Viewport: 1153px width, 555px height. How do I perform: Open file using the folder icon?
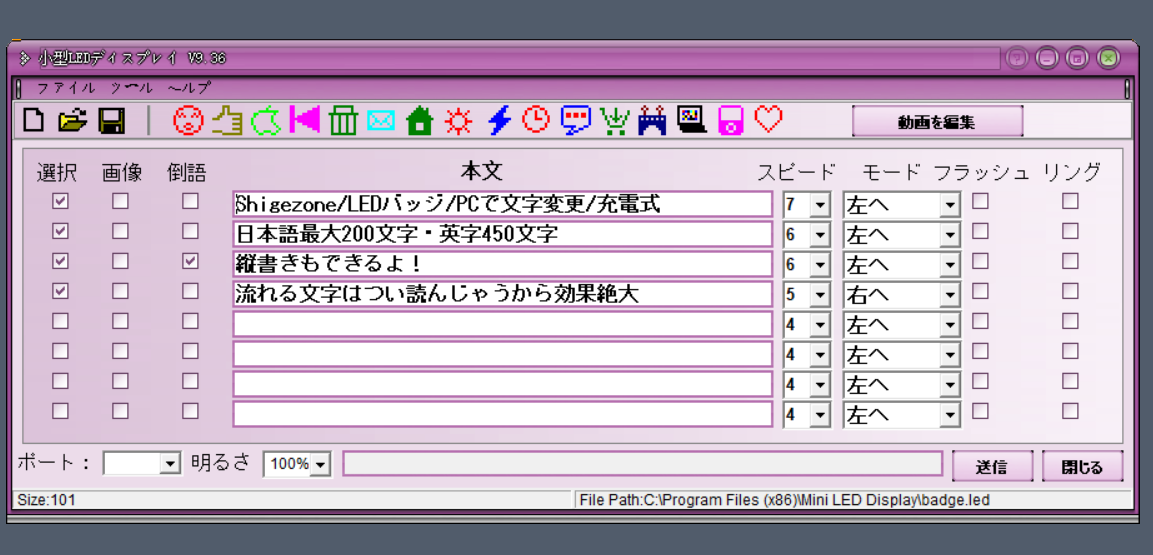73,120
